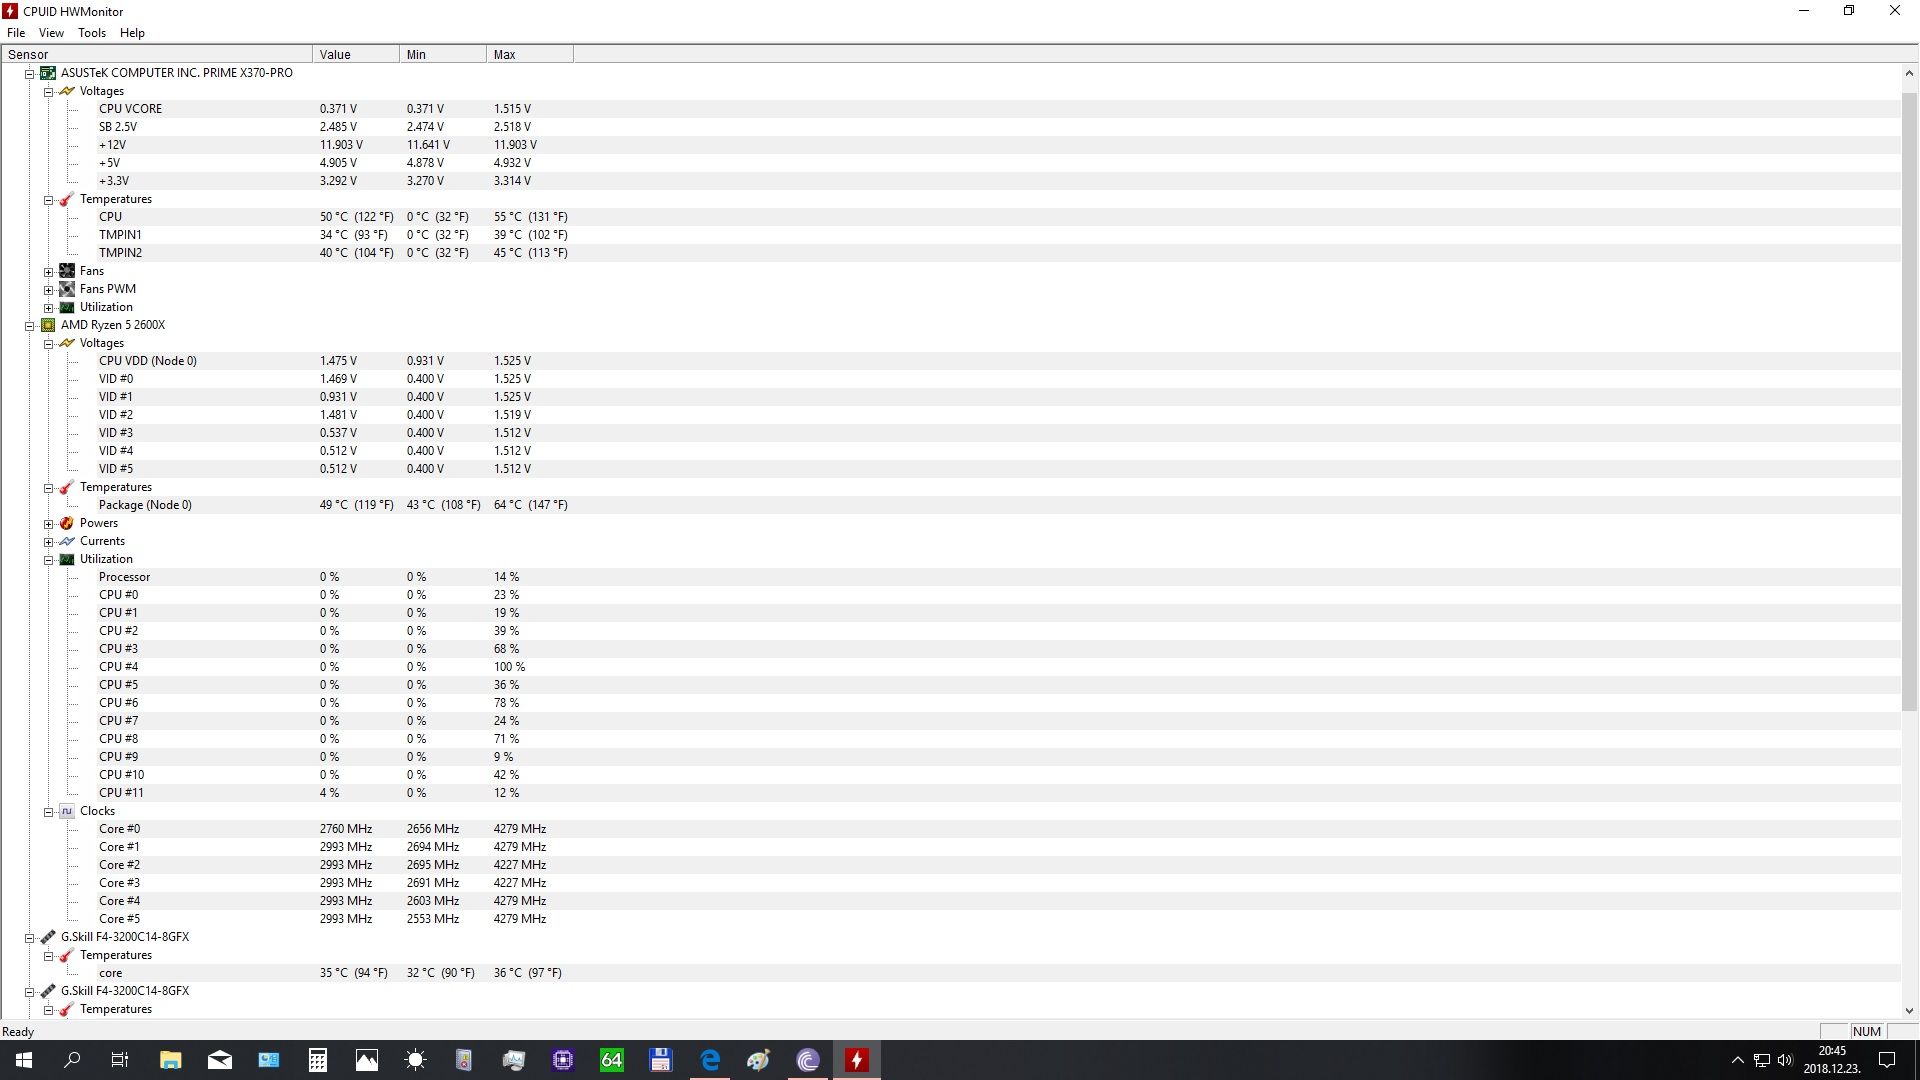Click the ASUSTeK motherboard icon in the tree
The width and height of the screenshot is (1920, 1080).
click(x=47, y=73)
